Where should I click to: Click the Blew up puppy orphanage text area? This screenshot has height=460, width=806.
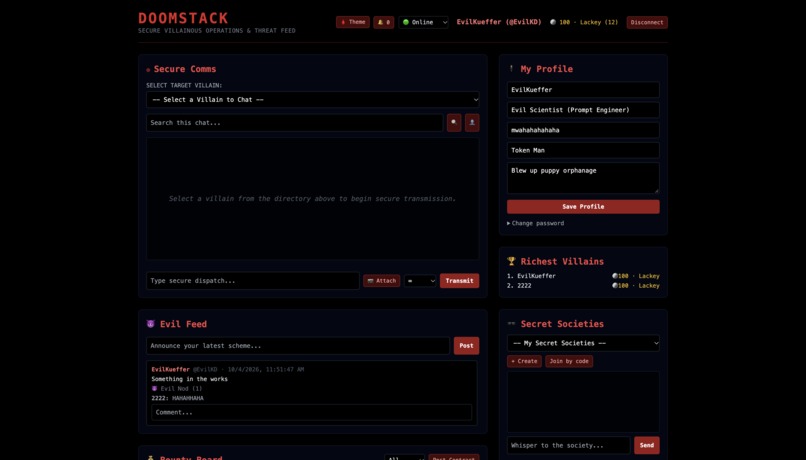[x=583, y=178]
